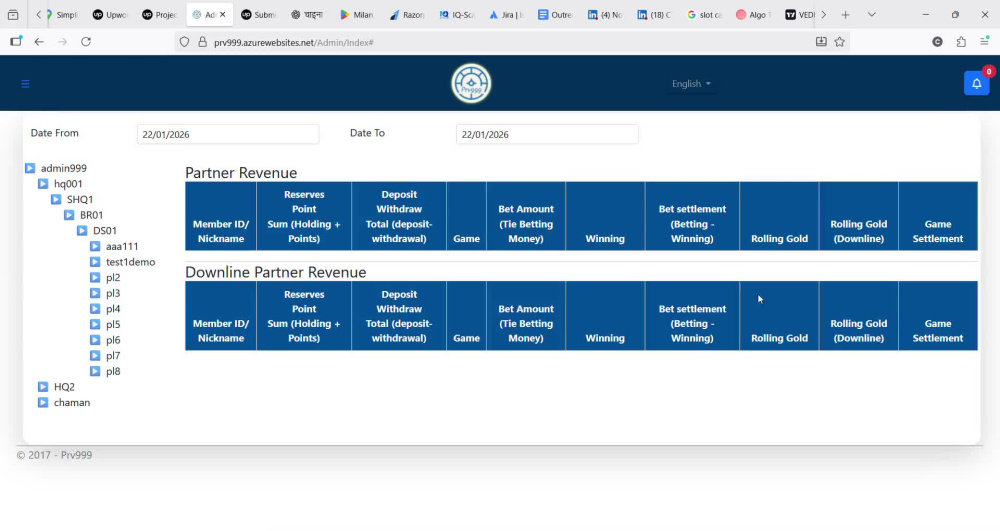1000x531 pixels.
Task: Select SHQ1 in the tree
Action: (x=80, y=200)
